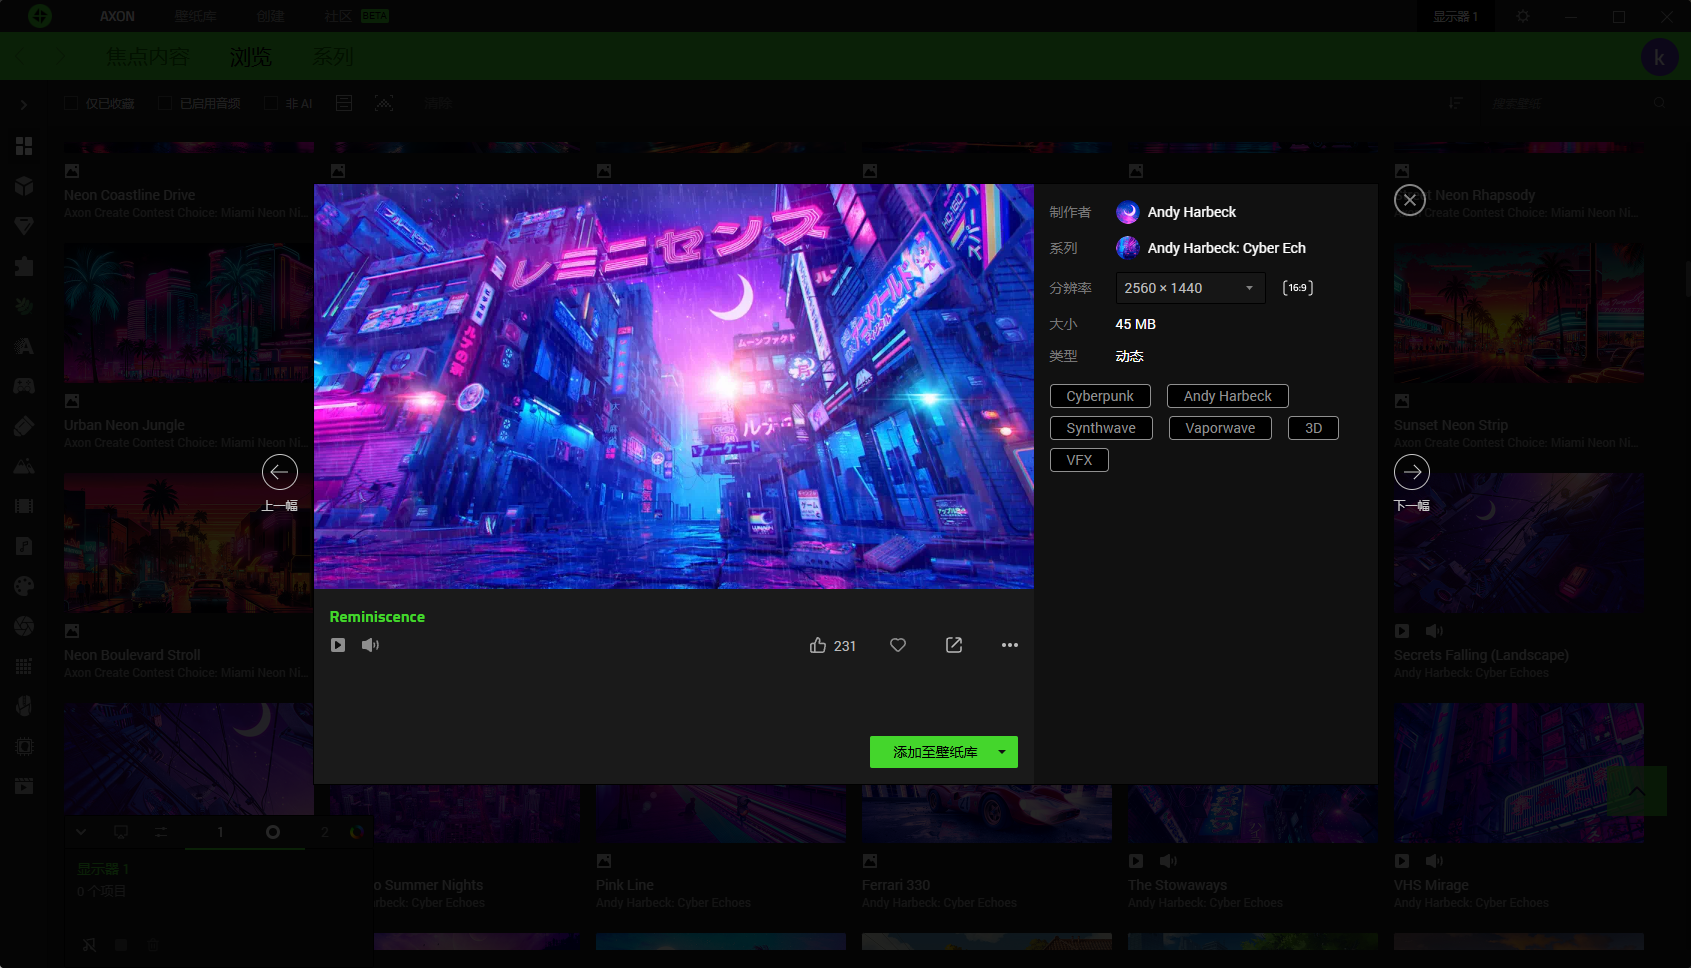1691x968 pixels.
Task: Switch to the 系列 tab
Action: (x=333, y=57)
